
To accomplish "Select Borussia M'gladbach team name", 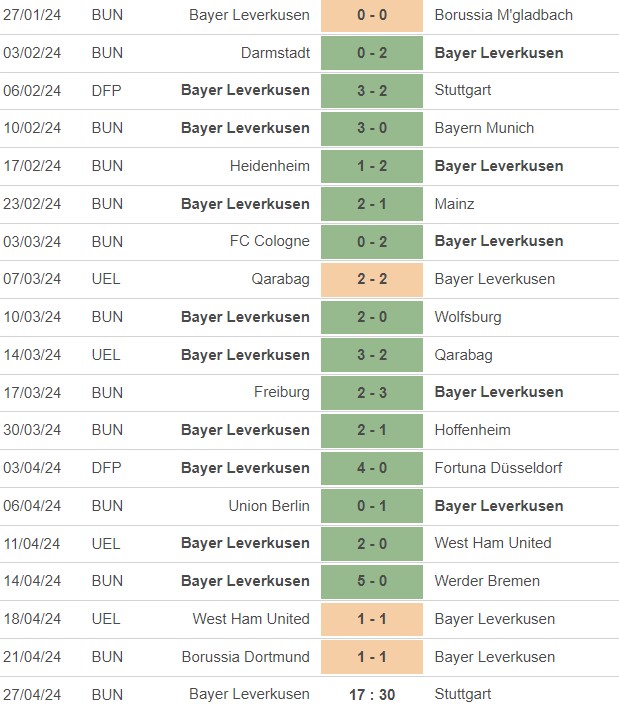I will (517, 15).
